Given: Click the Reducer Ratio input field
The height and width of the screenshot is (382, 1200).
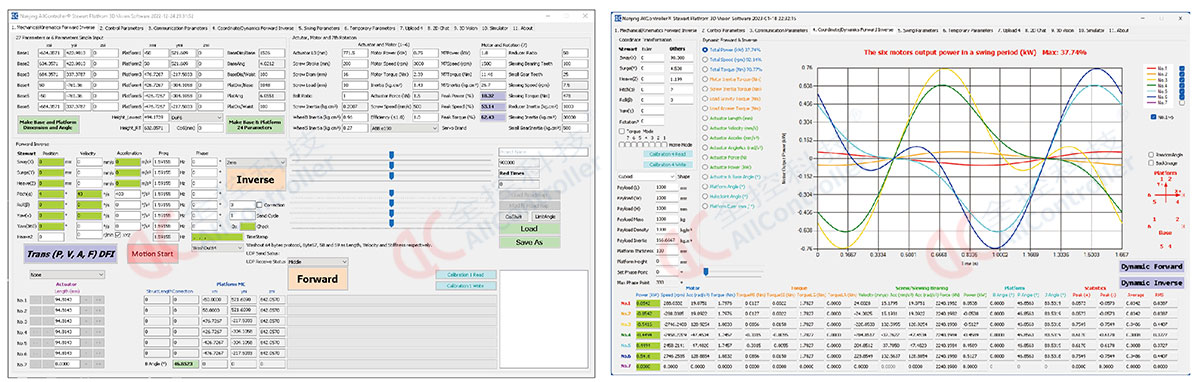Looking at the screenshot, I should [574, 53].
